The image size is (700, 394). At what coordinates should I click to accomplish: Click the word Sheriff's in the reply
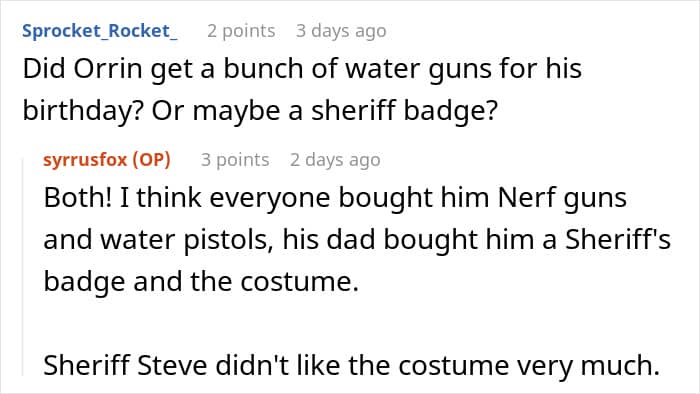click(x=618, y=239)
